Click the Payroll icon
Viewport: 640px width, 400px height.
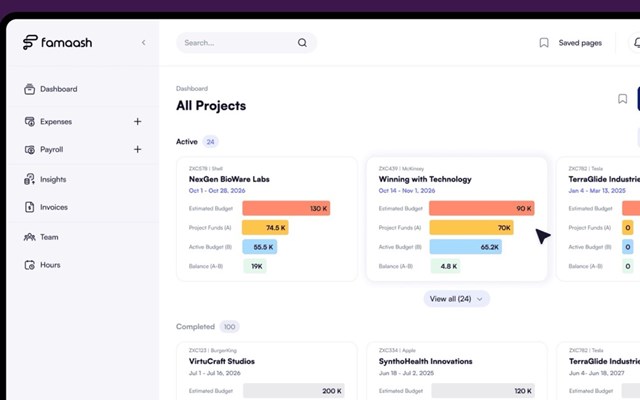29,149
